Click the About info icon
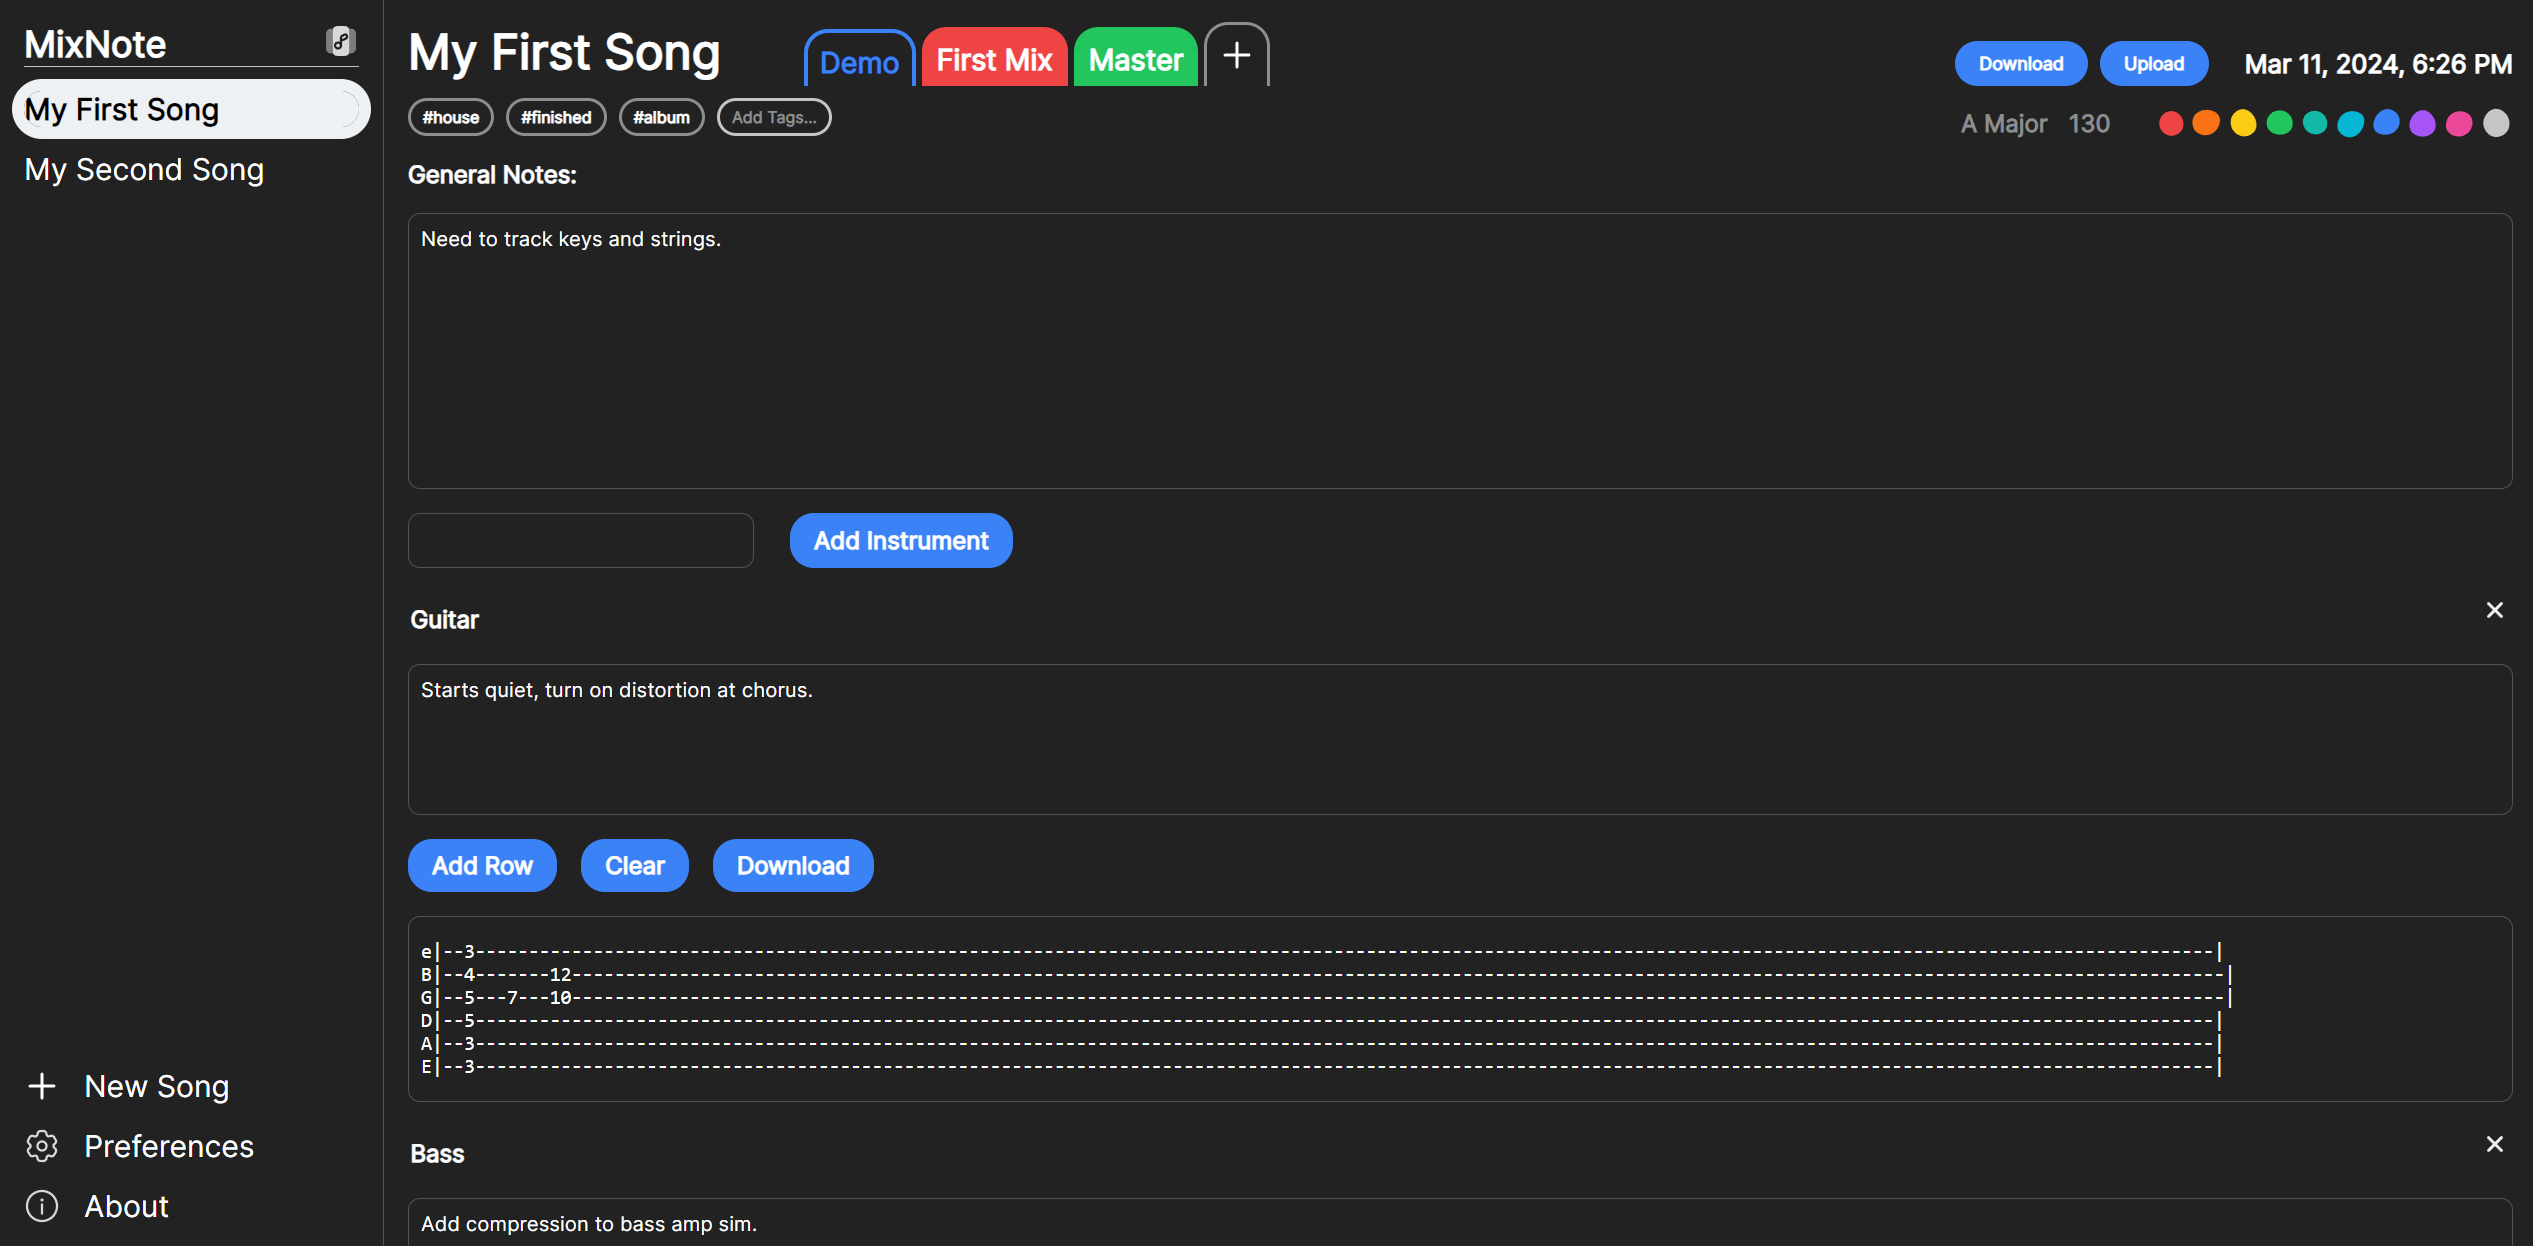This screenshot has width=2533, height=1246. click(42, 1206)
